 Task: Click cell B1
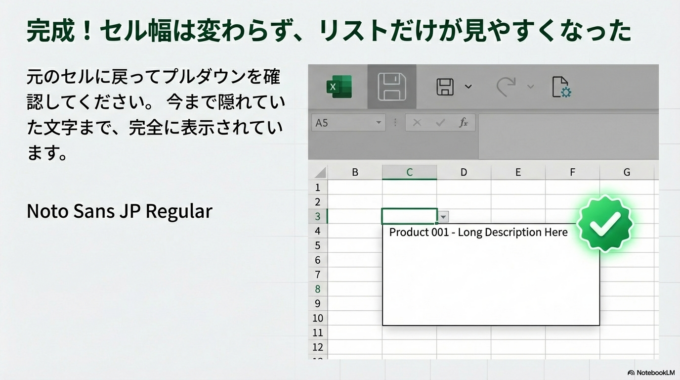[x=355, y=187]
